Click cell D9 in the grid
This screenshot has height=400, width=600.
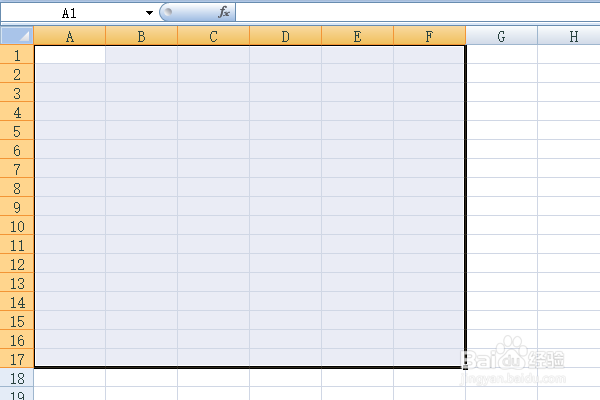285,207
